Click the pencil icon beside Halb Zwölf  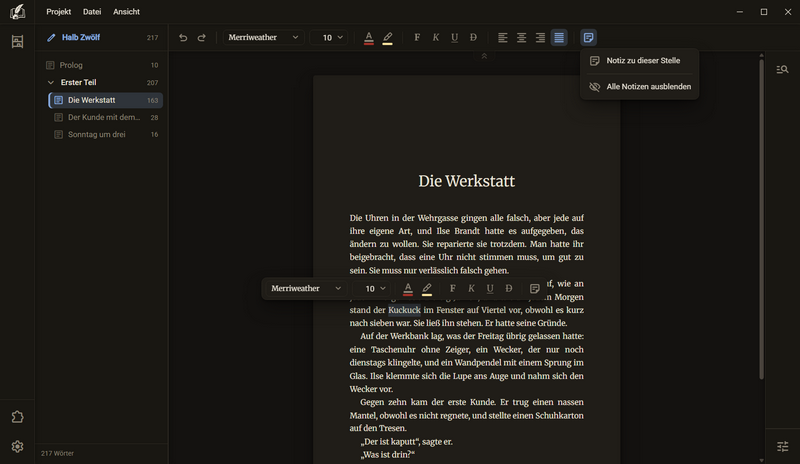click(51, 37)
